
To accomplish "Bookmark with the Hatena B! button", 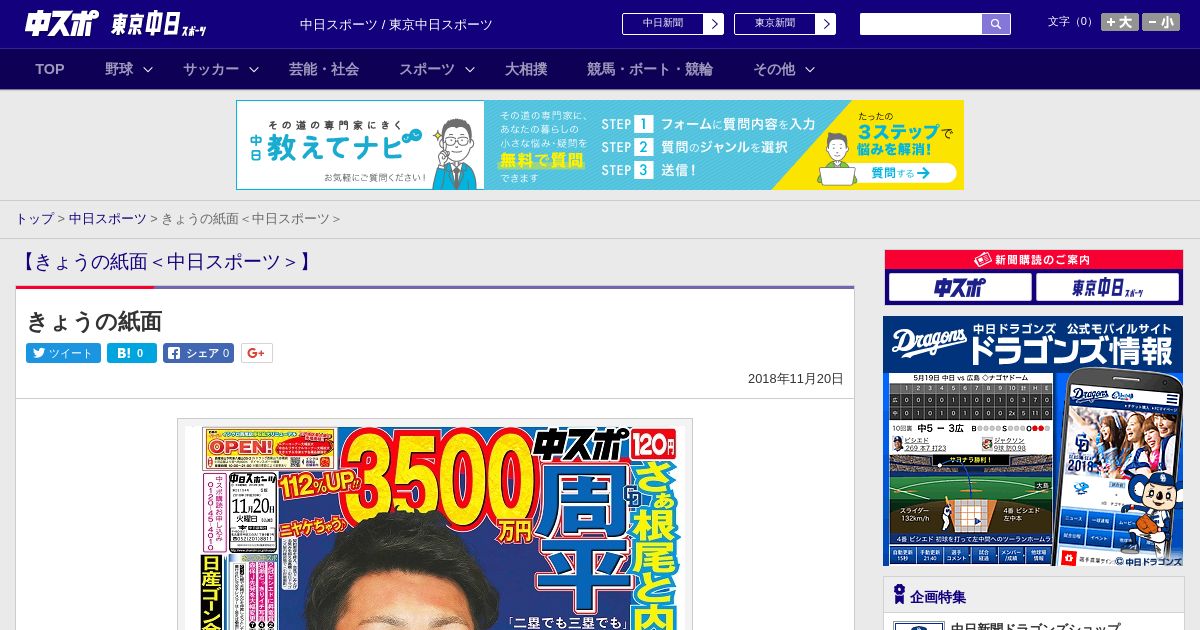I will (132, 353).
